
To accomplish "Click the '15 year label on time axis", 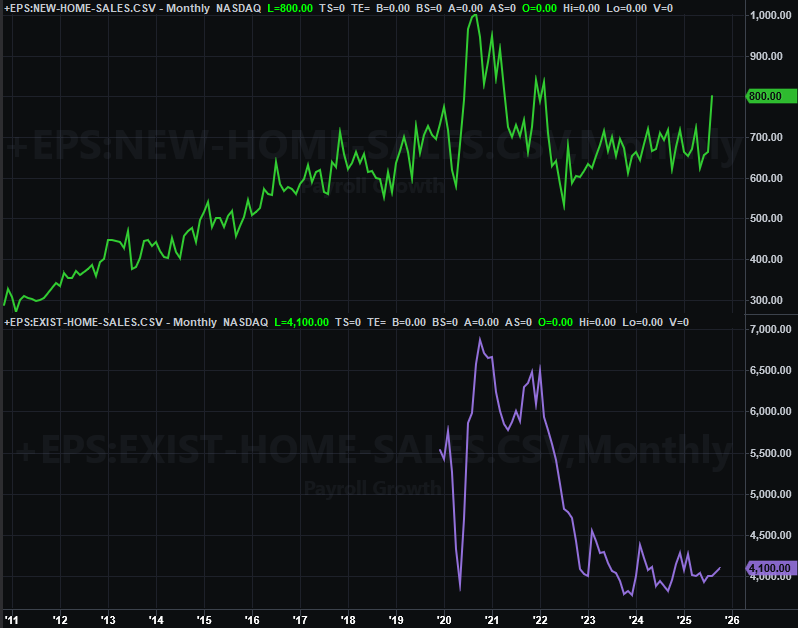I will (x=203, y=617).
